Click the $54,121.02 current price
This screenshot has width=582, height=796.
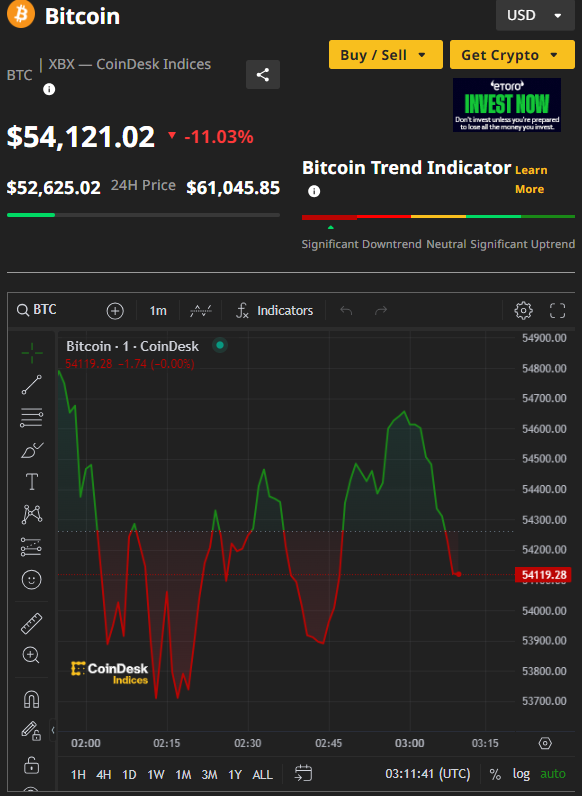coord(81,137)
